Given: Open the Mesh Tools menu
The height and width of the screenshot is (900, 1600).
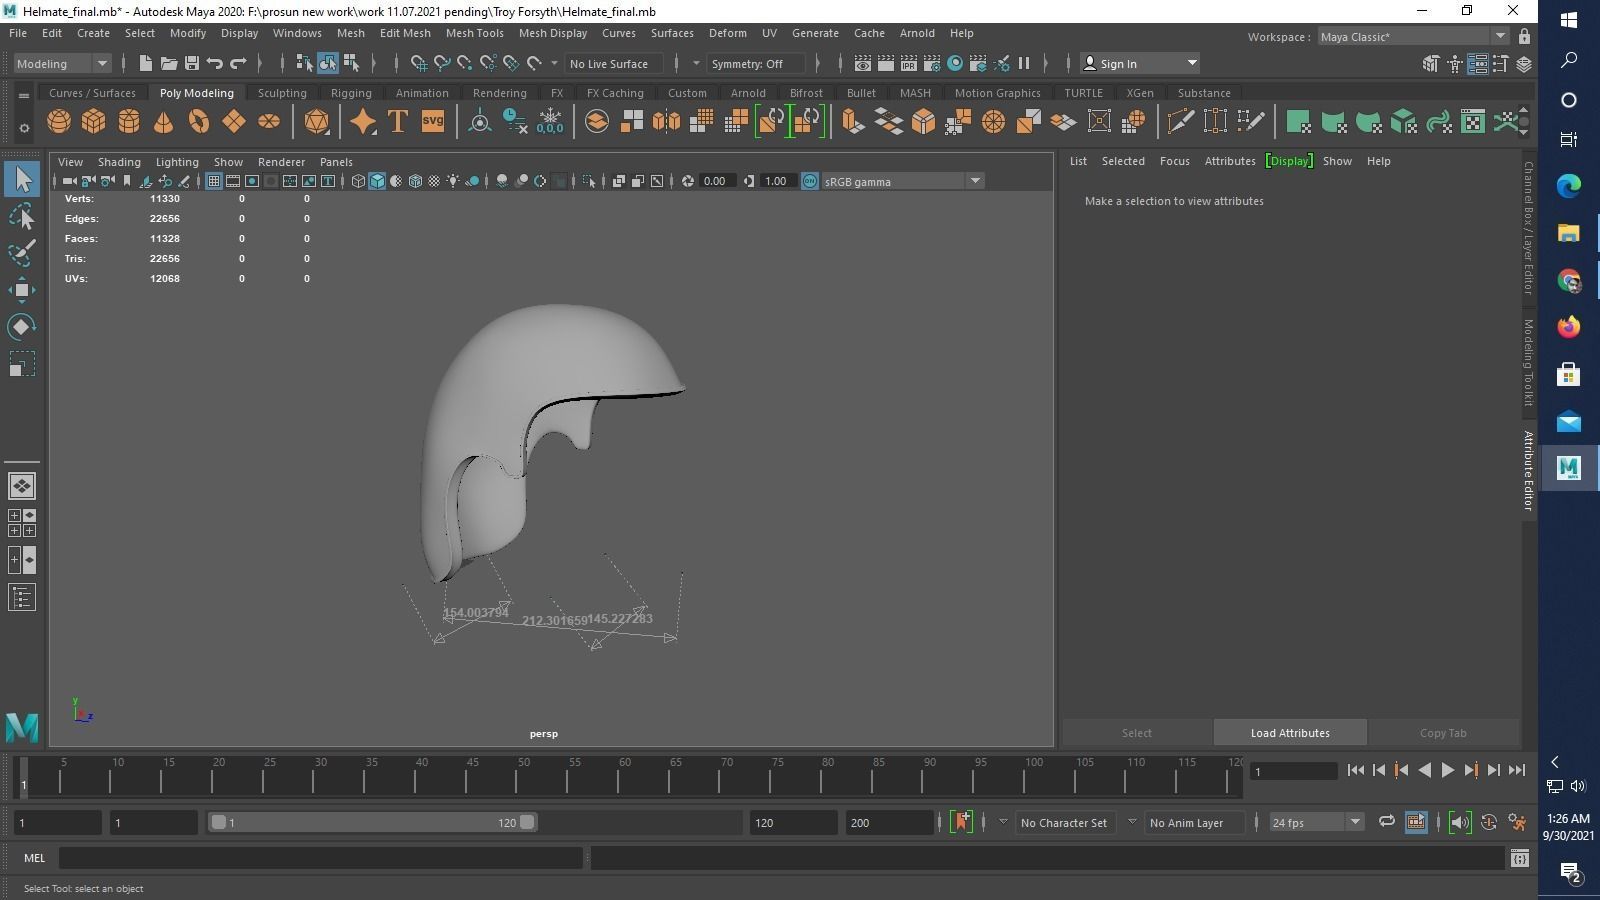Looking at the screenshot, I should coord(474,33).
